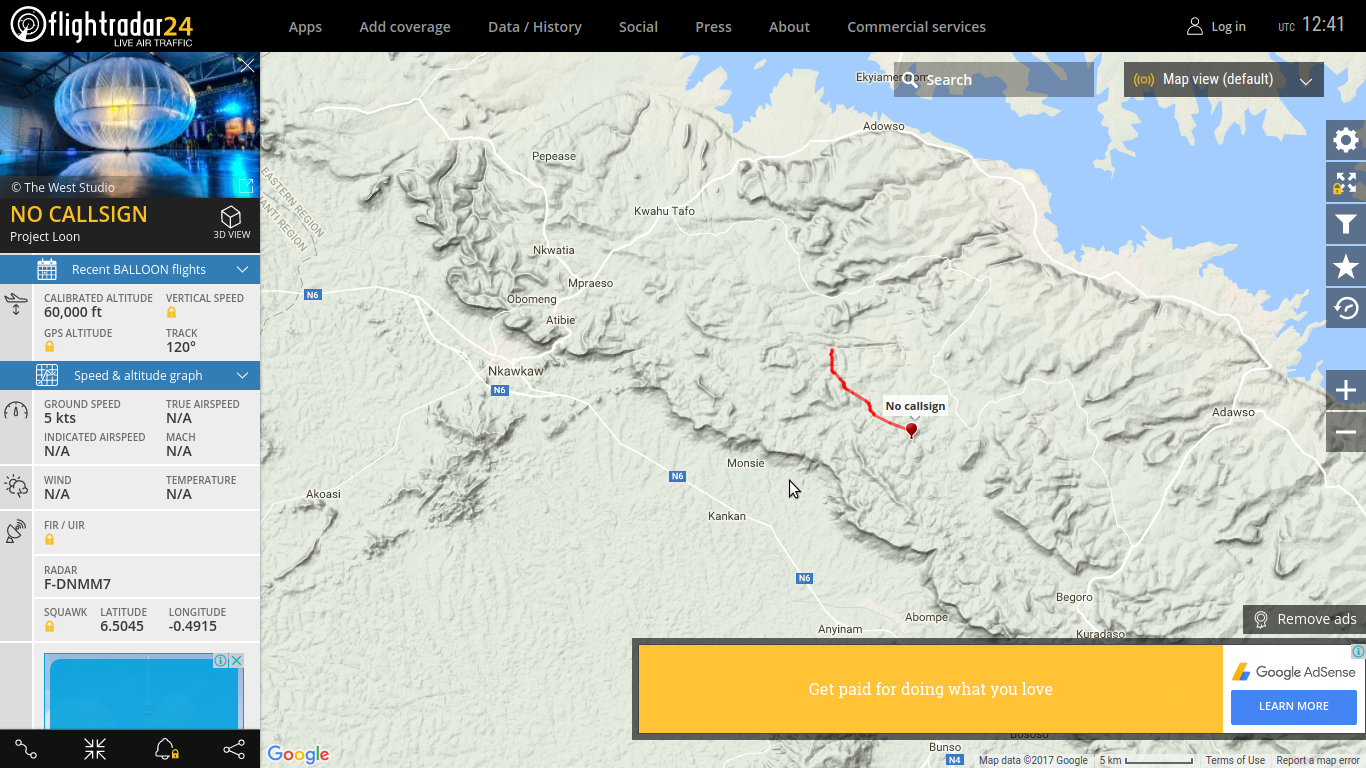Click the center-on-aircraft arrows icon
The height and width of the screenshot is (768, 1366).
pyautogui.click(x=95, y=749)
